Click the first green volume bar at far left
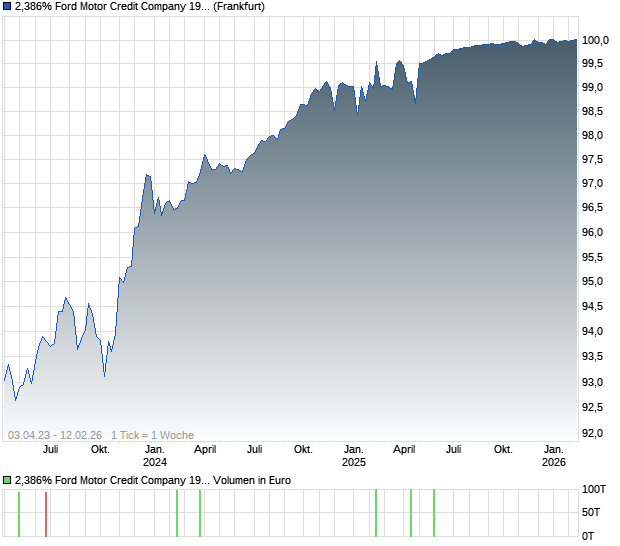 click(19, 514)
